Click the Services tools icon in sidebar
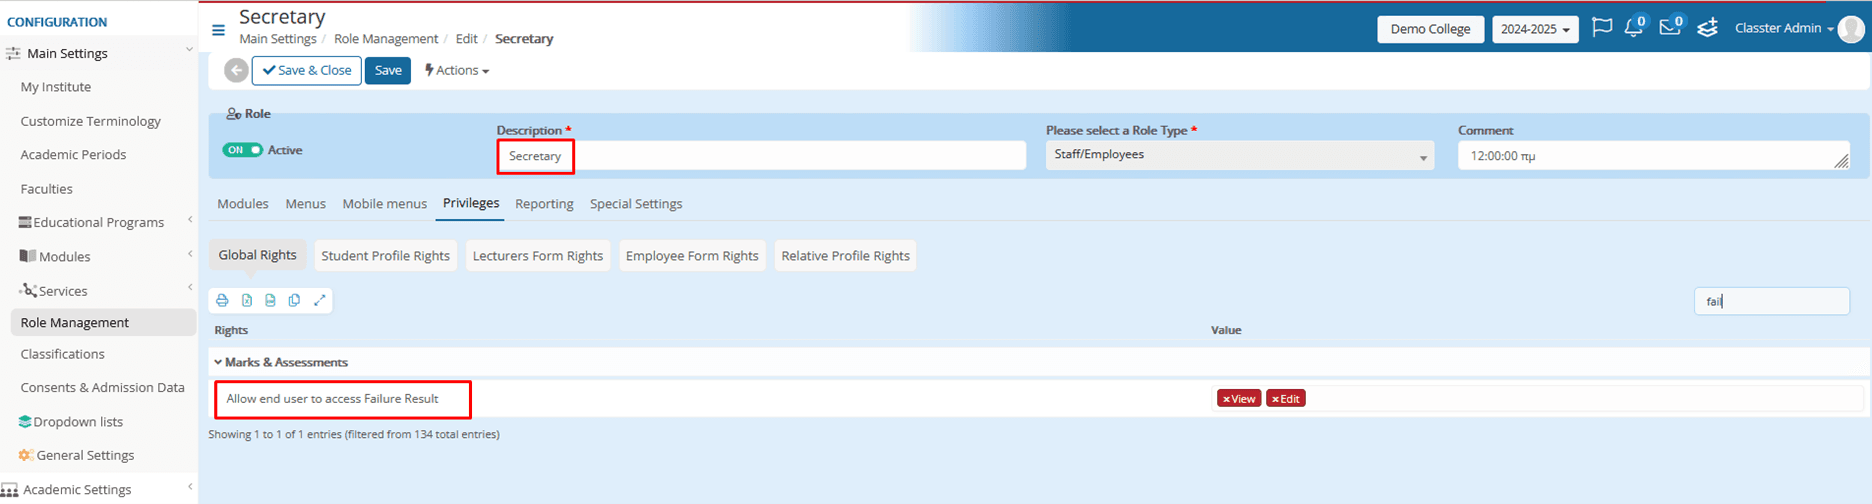Screen dimensions: 1872x504 tap(28, 290)
